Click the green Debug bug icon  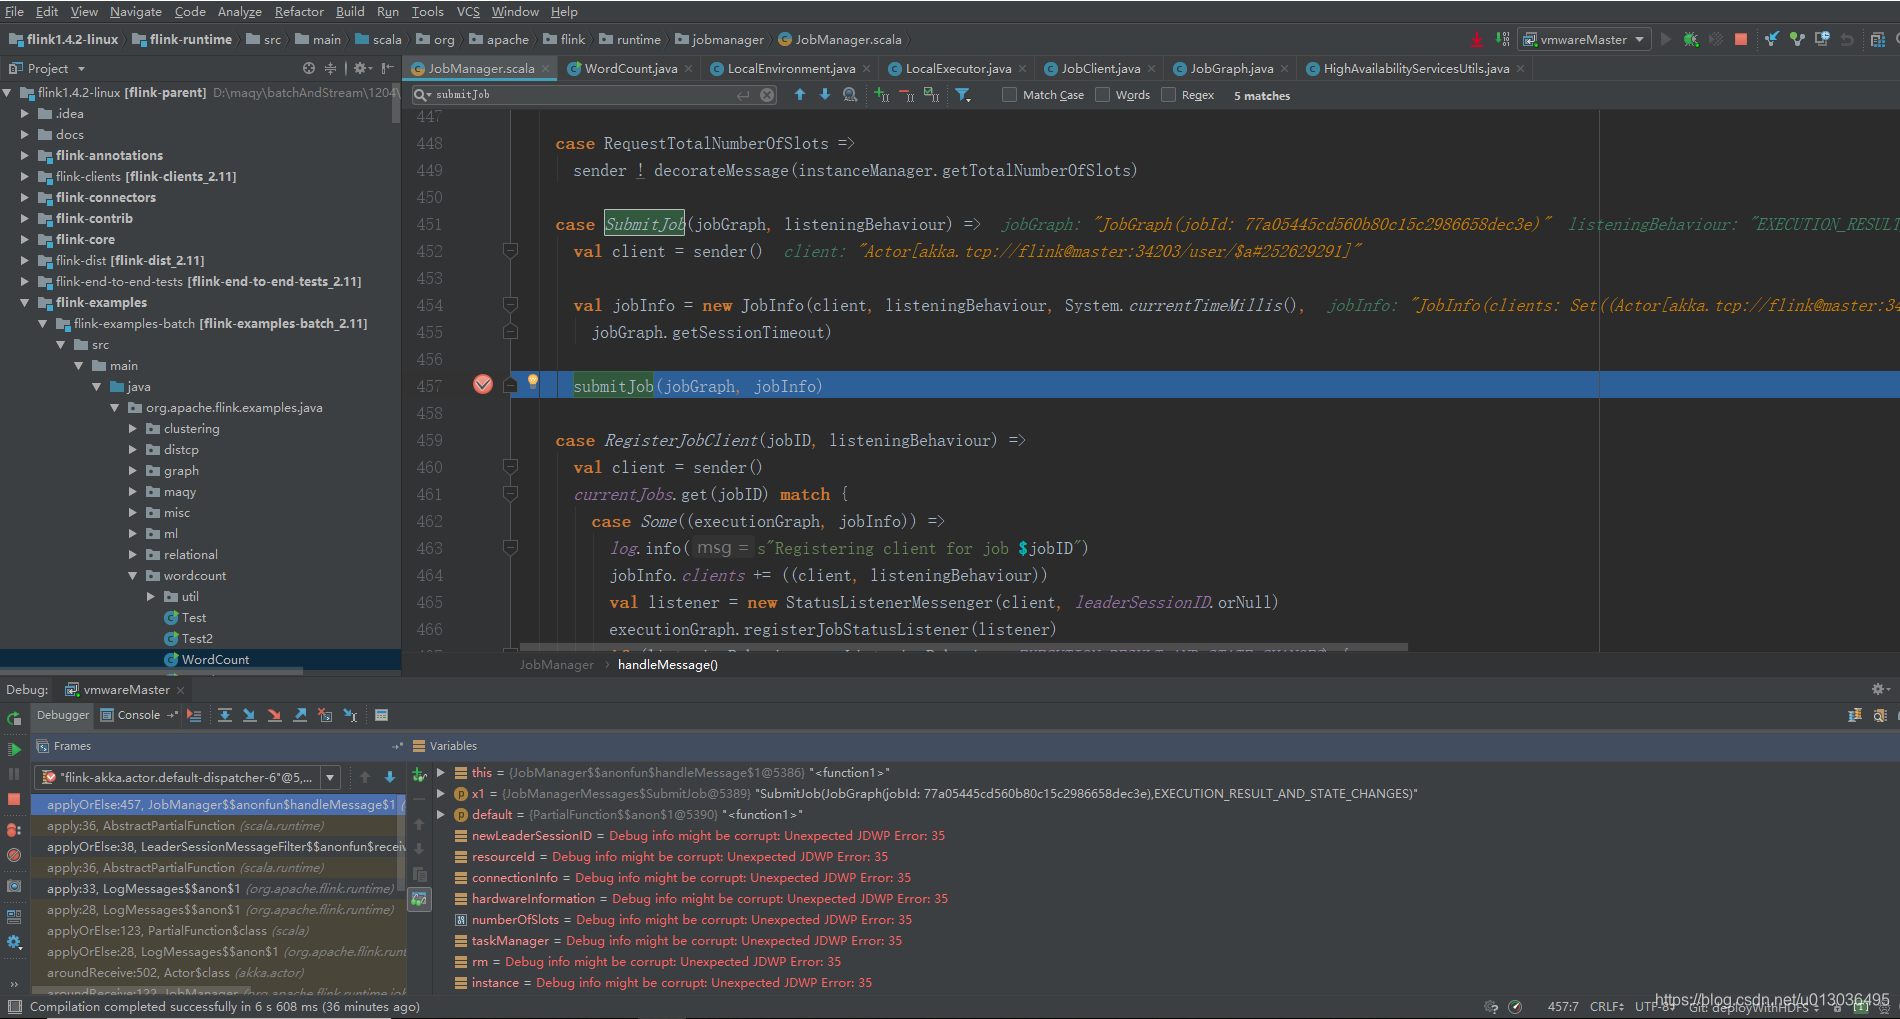(x=1690, y=39)
